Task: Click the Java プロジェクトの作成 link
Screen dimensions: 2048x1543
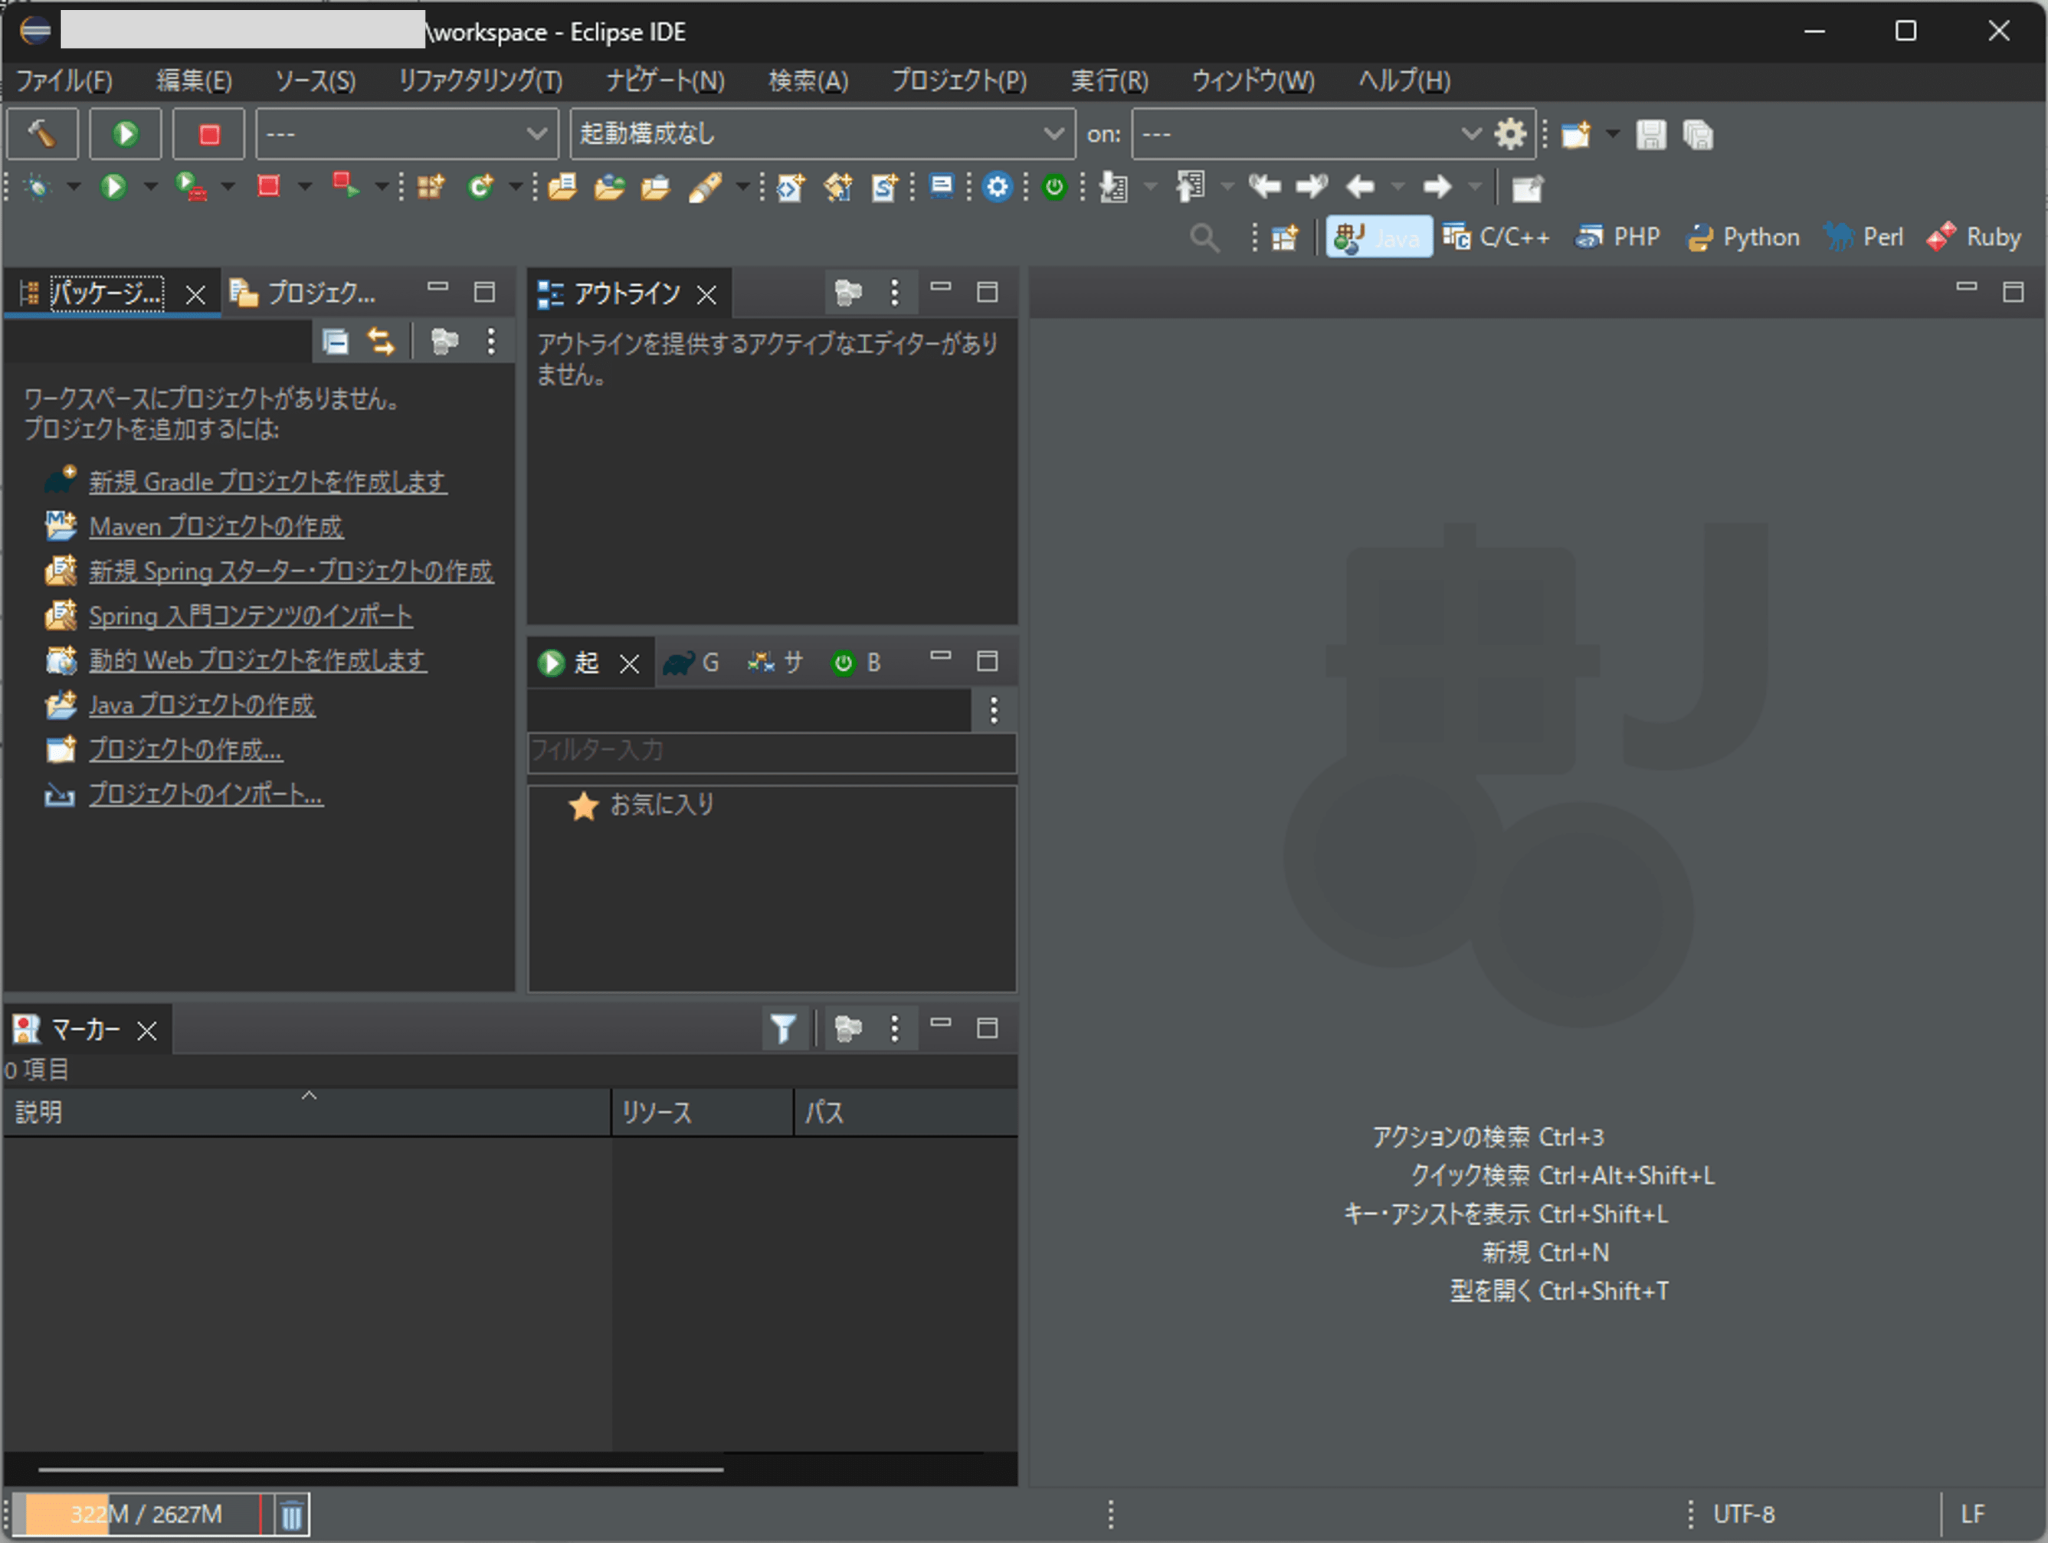Action: (x=202, y=705)
